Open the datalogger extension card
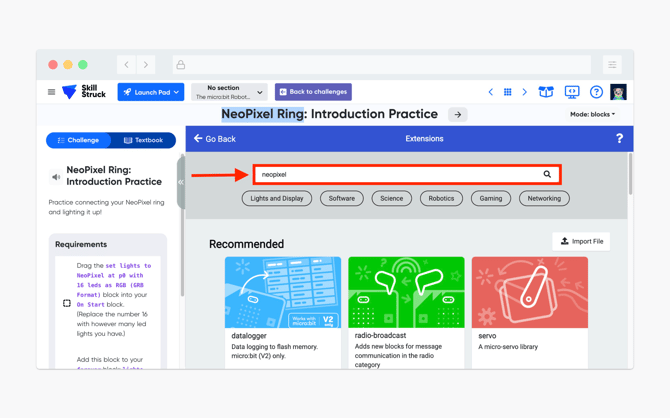 [283, 312]
